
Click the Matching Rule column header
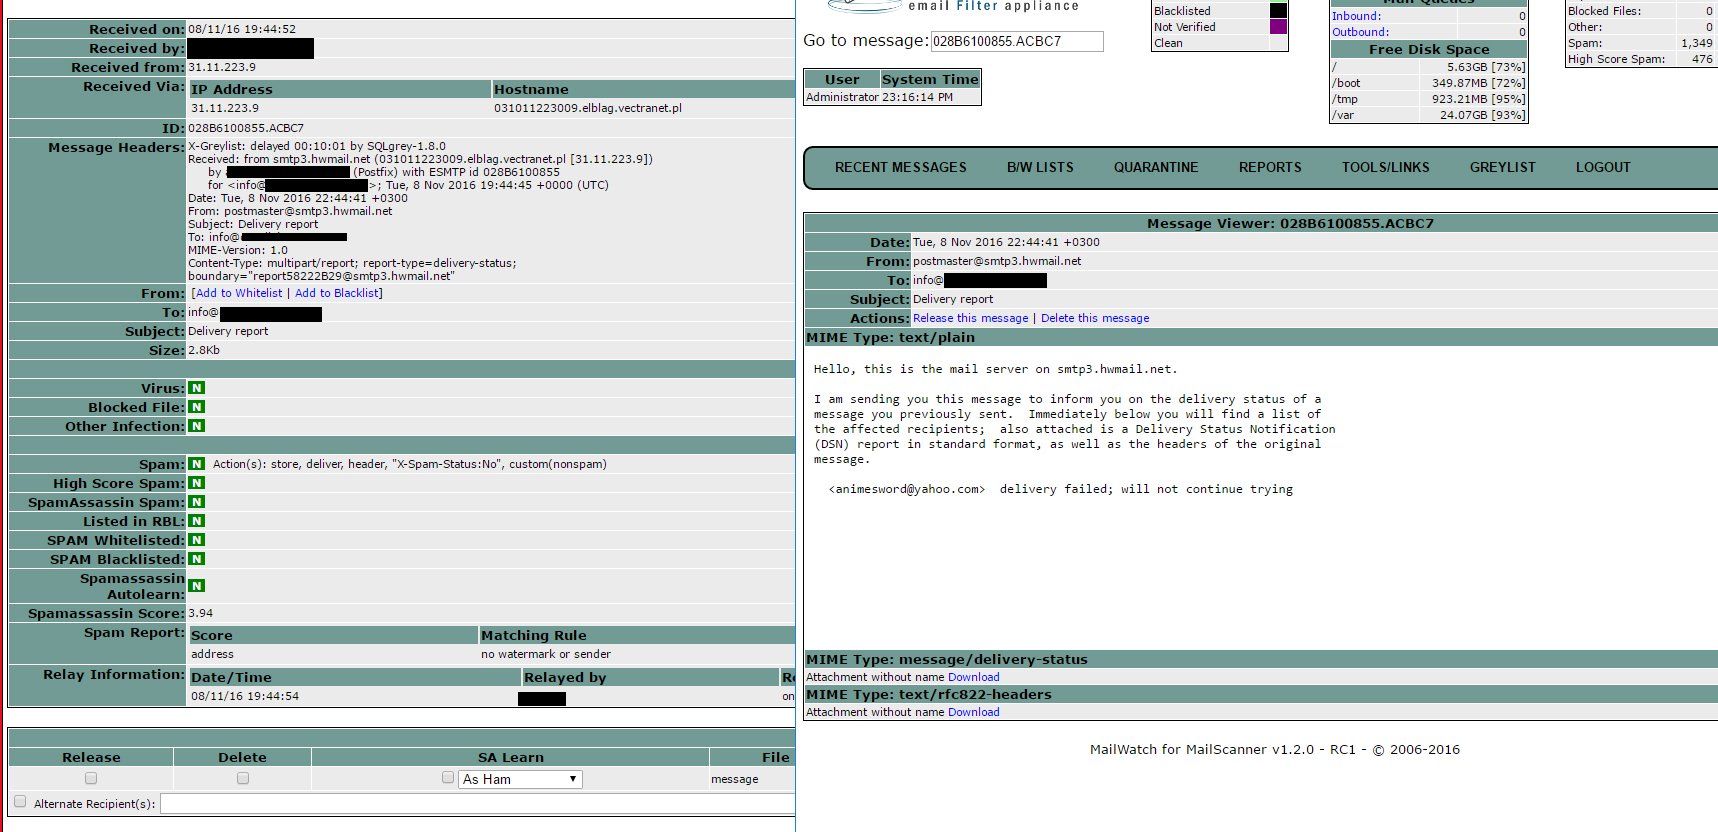[x=534, y=635]
